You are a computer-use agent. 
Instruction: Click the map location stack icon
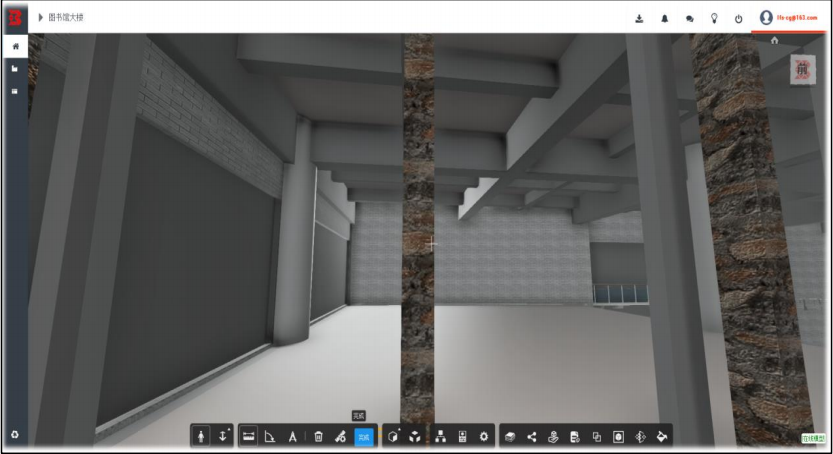click(554, 436)
